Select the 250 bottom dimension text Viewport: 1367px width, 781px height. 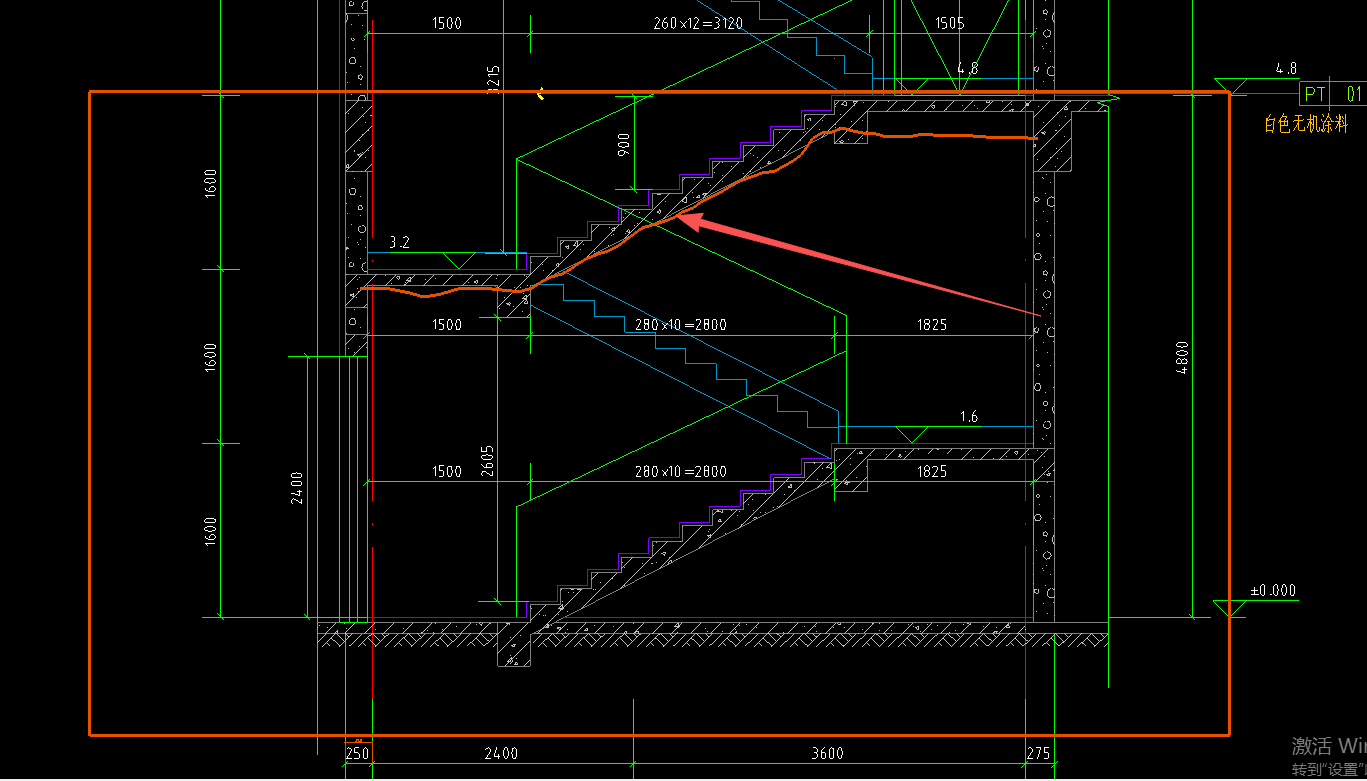[358, 754]
